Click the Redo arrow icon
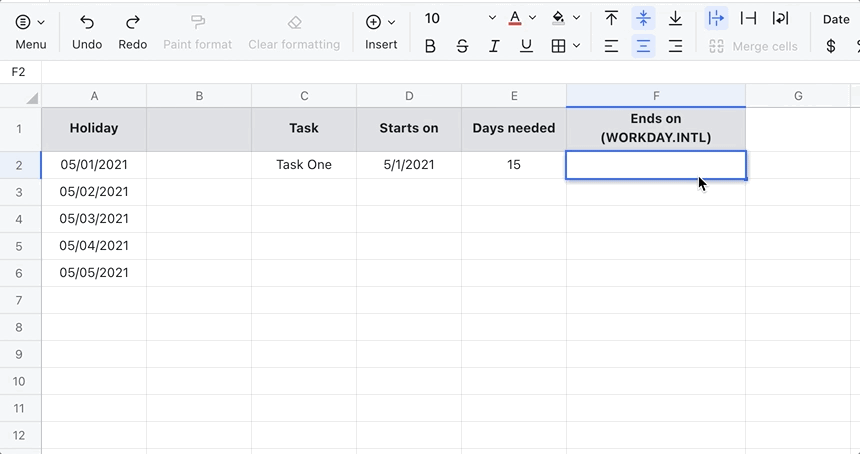Viewport: 860px width, 454px height. [x=132, y=22]
